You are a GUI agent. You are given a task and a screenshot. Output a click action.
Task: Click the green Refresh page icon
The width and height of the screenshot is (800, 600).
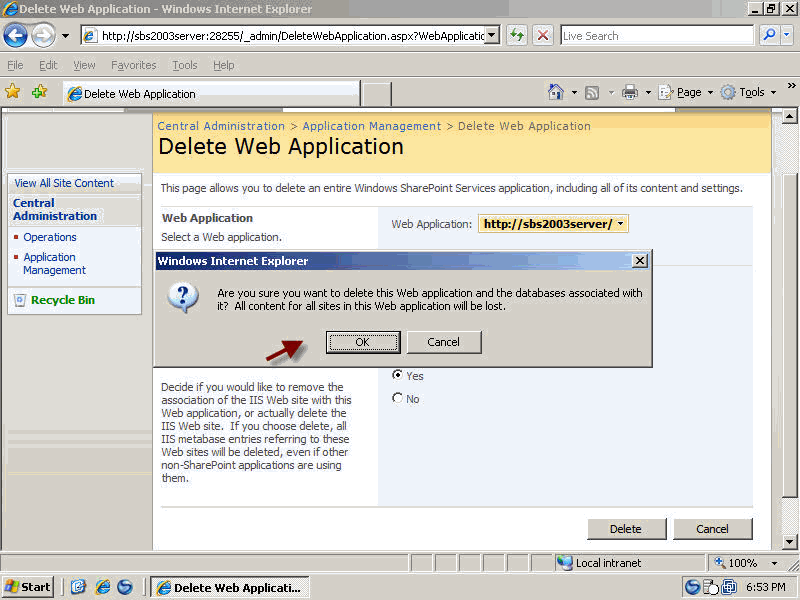pyautogui.click(x=517, y=35)
